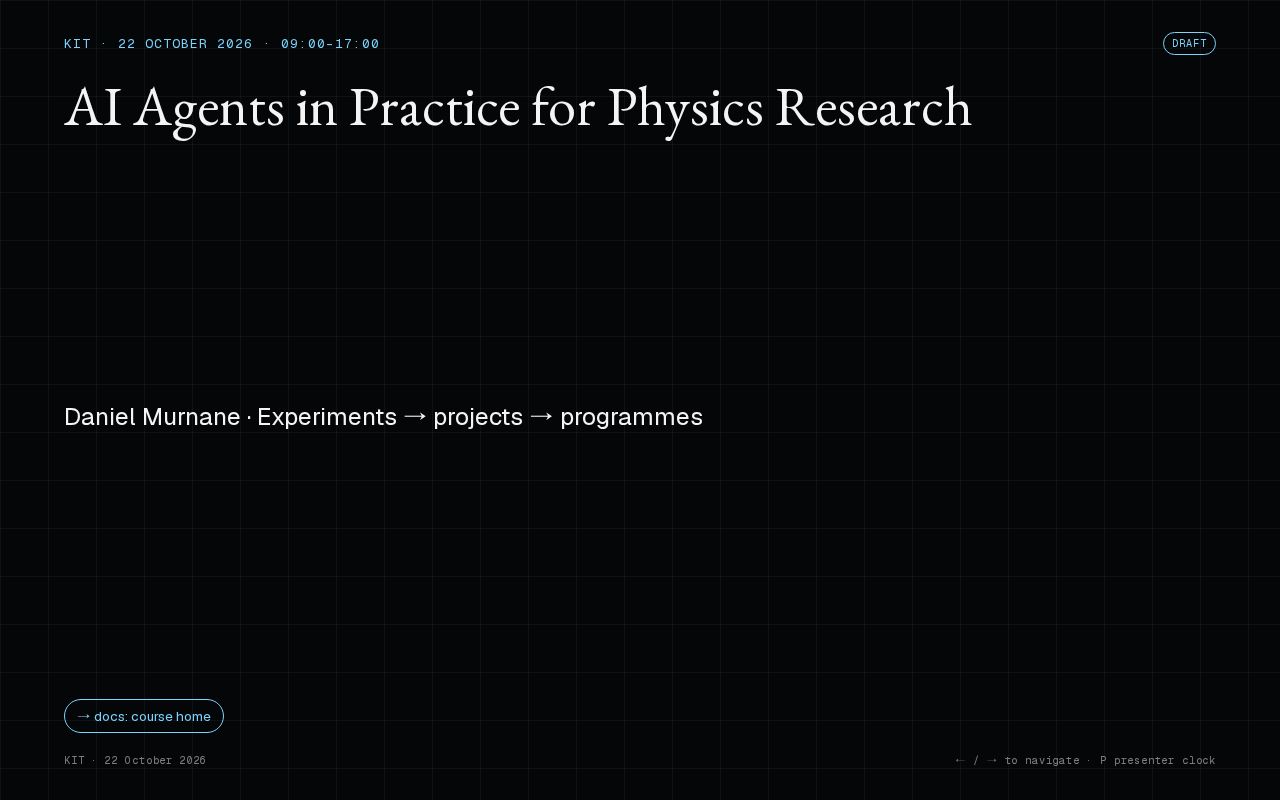Click the header line 'KIT · 22 OCTOBER 2026 · 09:00-17:00'
The height and width of the screenshot is (800, 1280).
click(x=222, y=44)
